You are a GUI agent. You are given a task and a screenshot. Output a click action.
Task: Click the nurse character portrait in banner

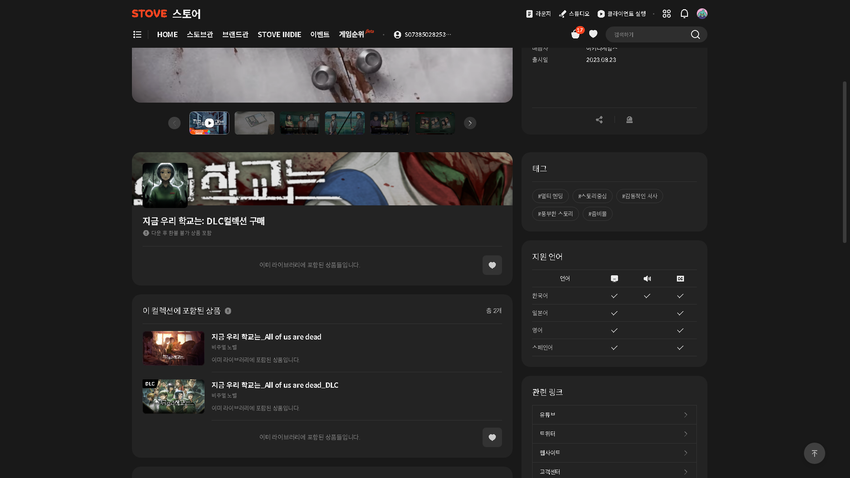pos(165,185)
